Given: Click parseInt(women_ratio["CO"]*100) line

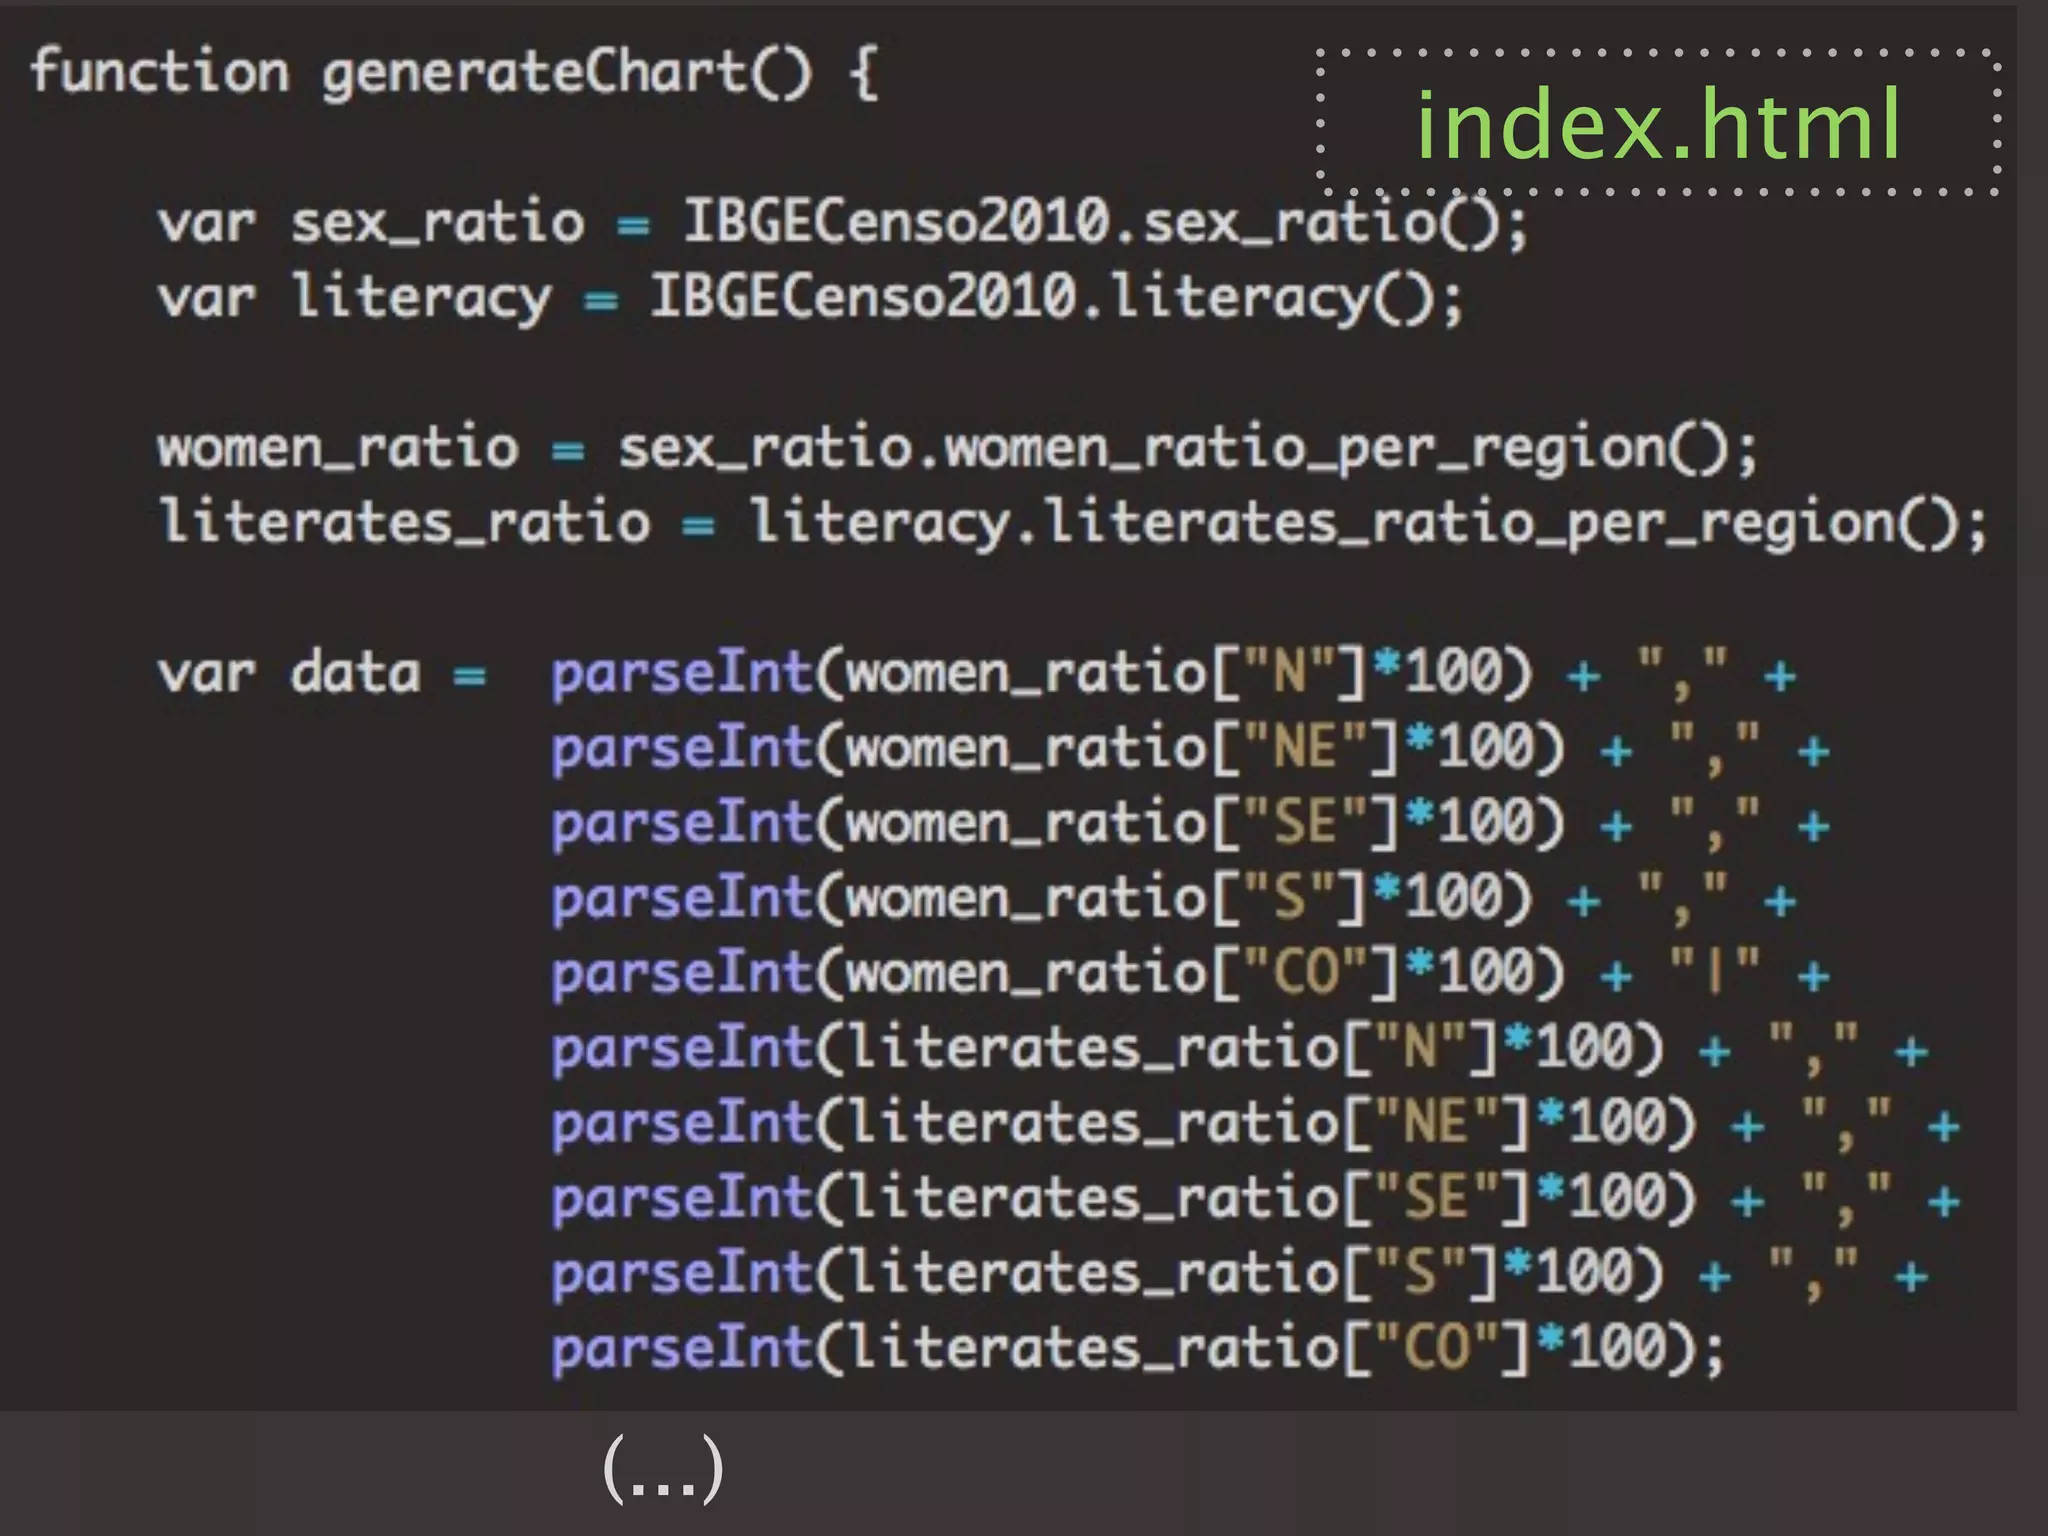Looking at the screenshot, I should pyautogui.click(x=1190, y=972).
